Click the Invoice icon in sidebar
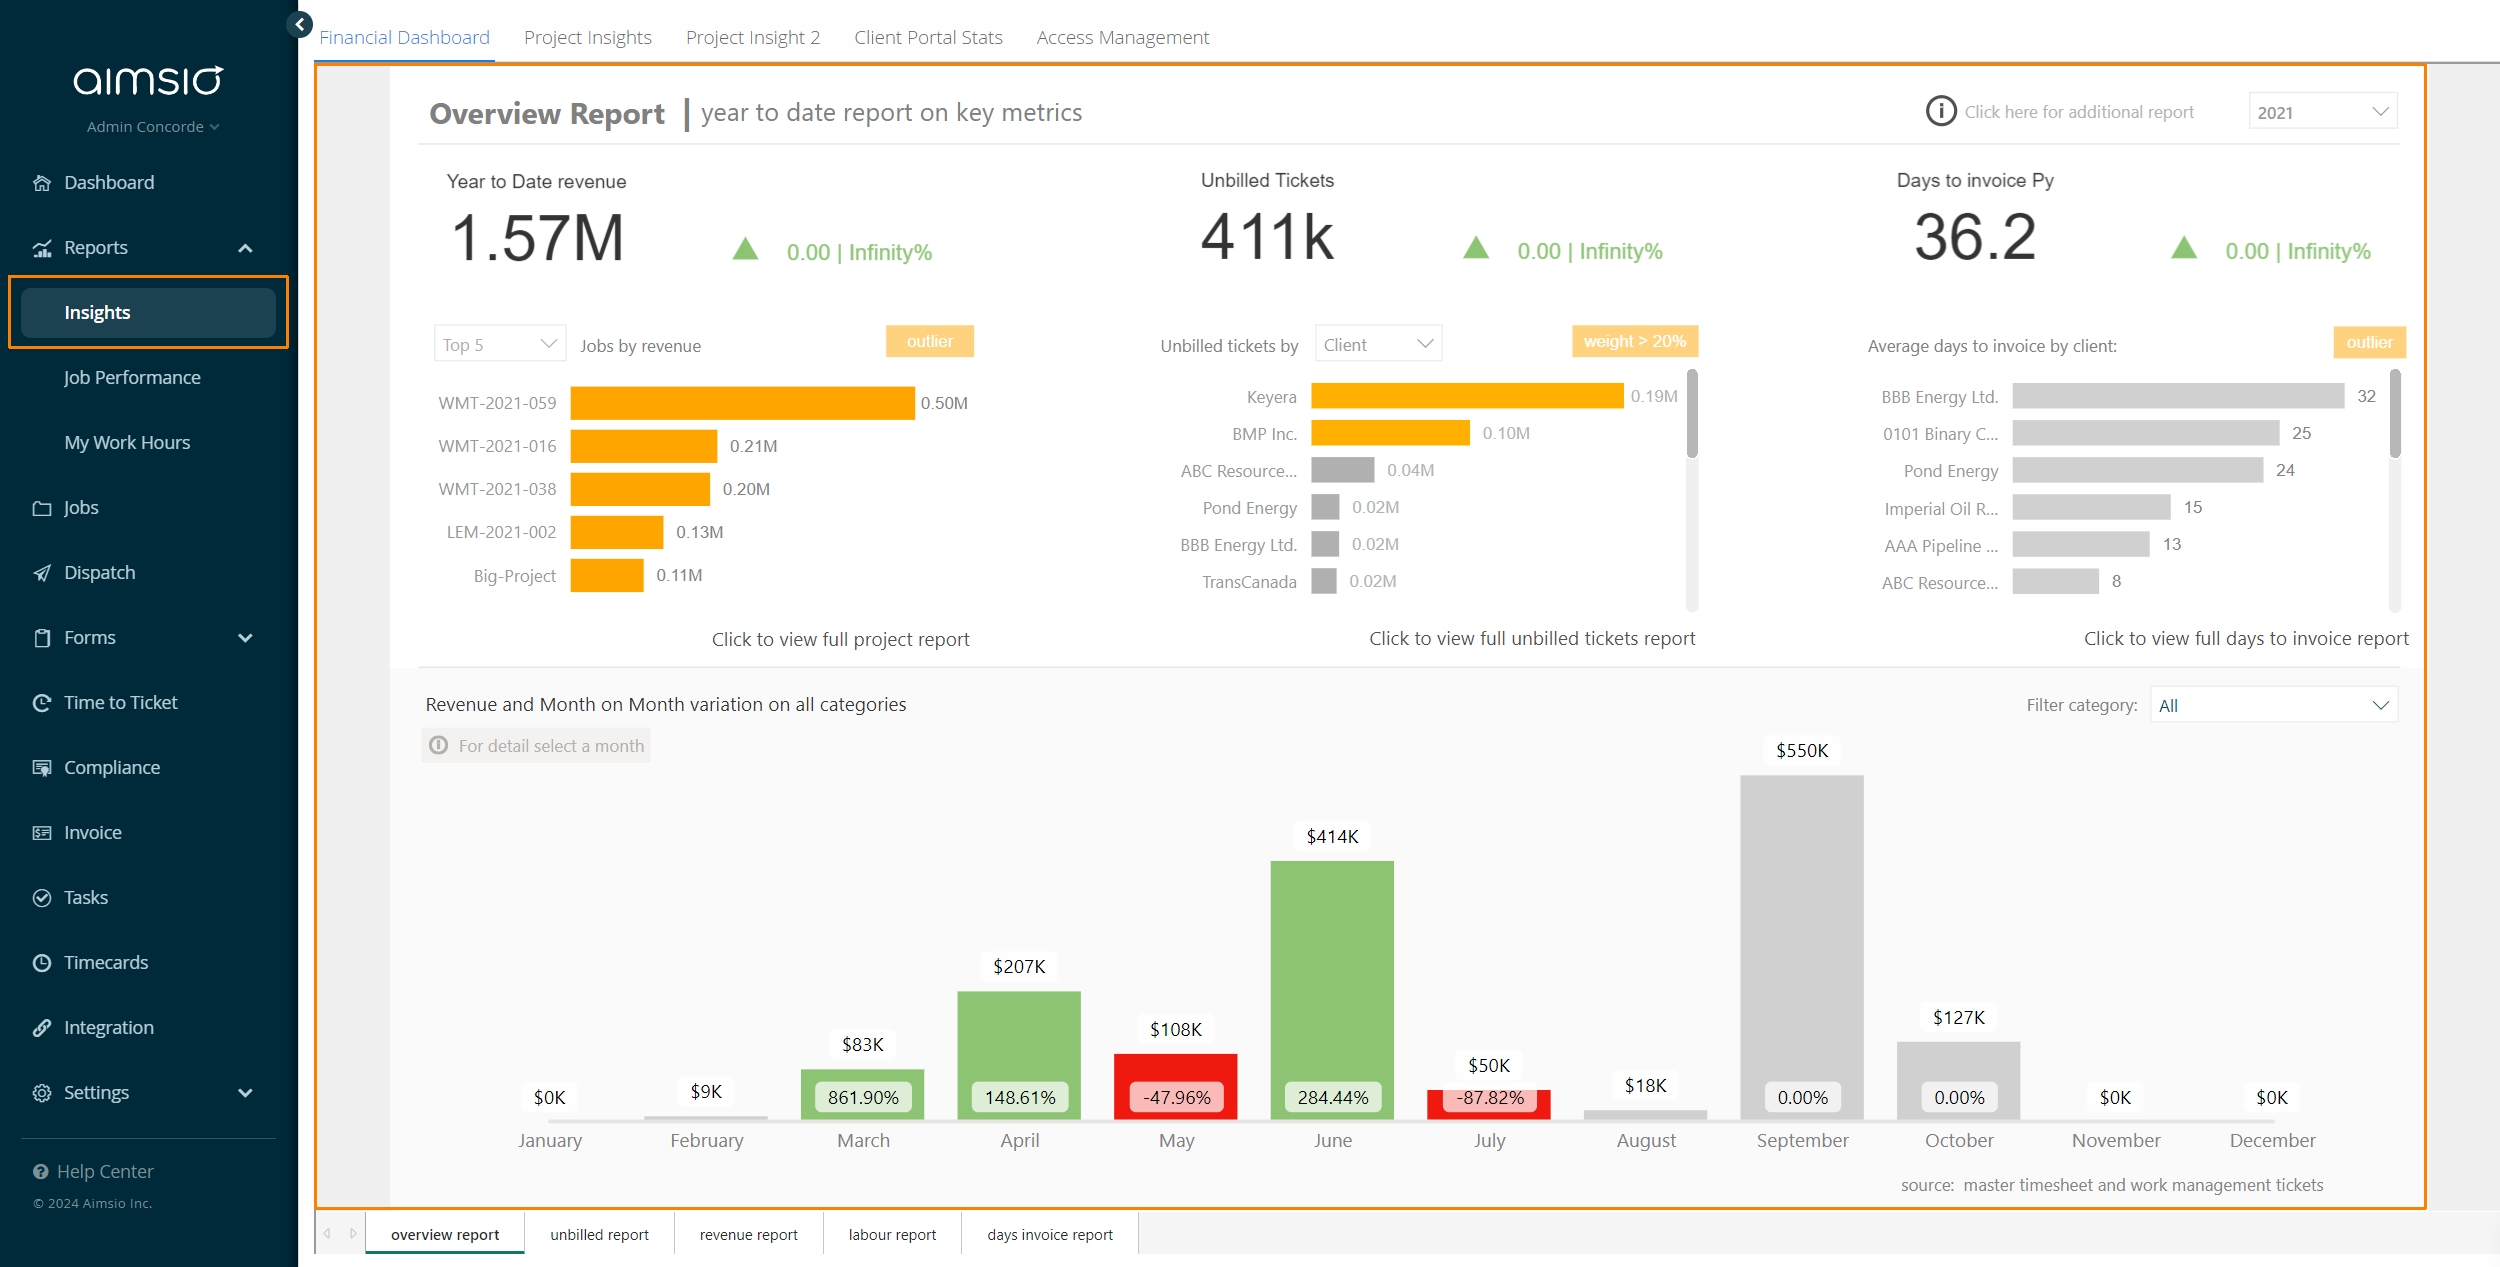 click(x=42, y=833)
